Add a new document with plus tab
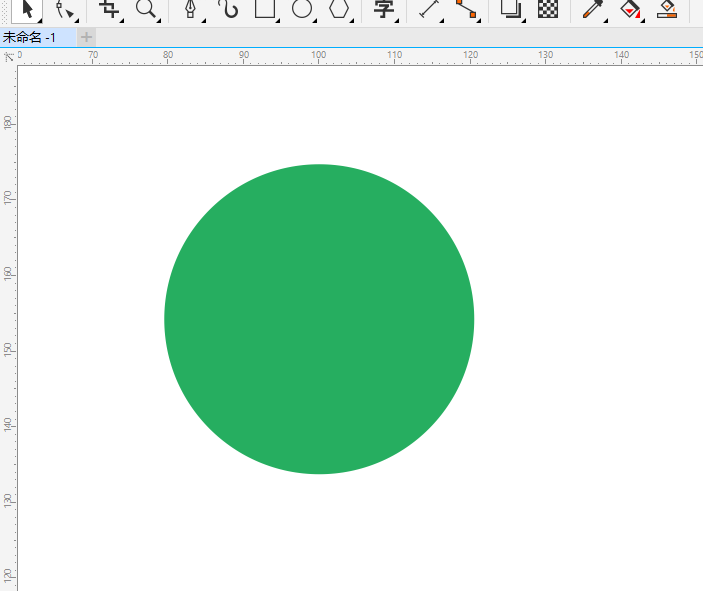The width and height of the screenshot is (703, 591). 87,37
